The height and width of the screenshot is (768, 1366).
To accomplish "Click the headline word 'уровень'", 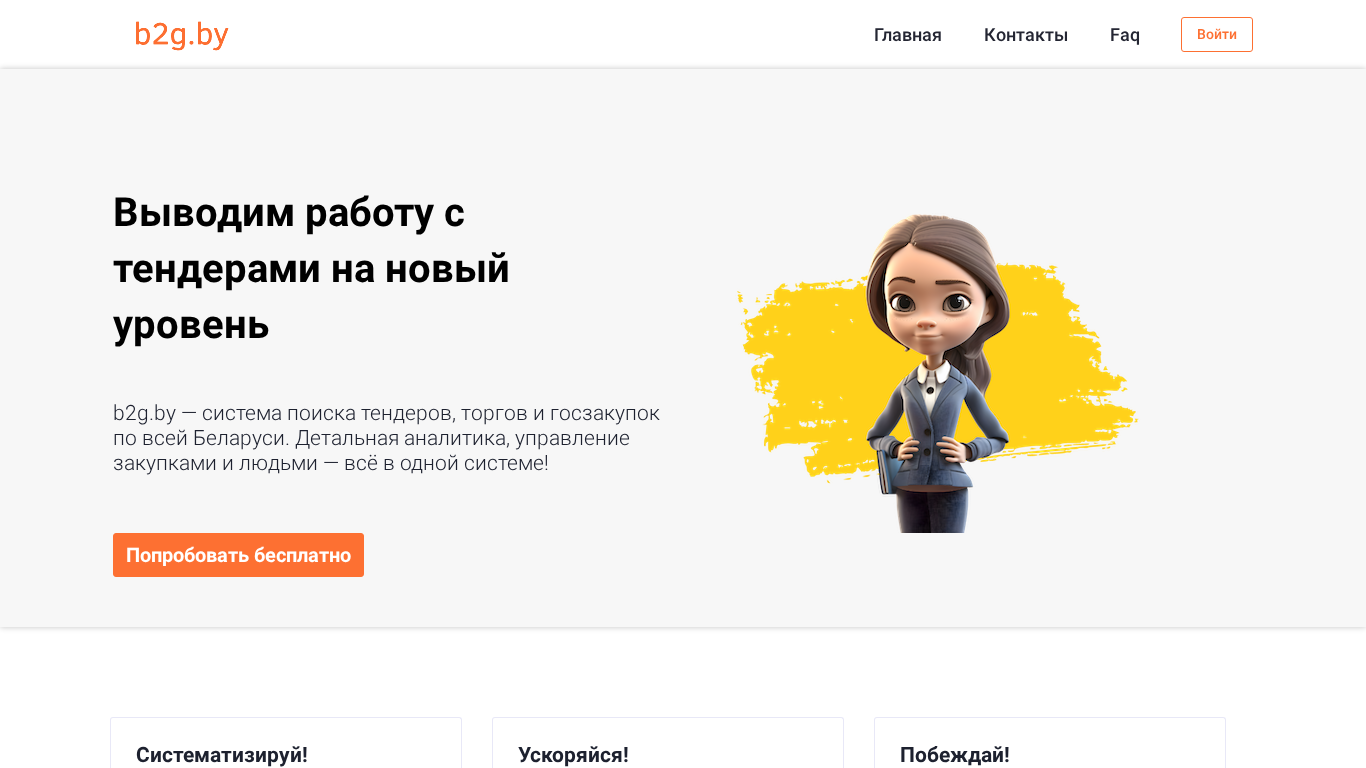I will (x=191, y=325).
